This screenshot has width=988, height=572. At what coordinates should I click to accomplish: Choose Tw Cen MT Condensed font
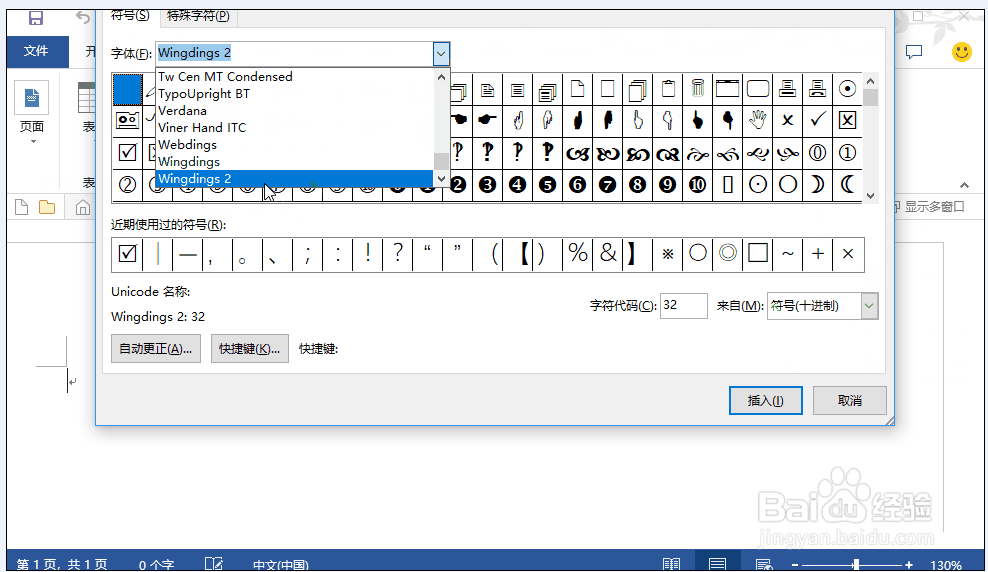294,77
